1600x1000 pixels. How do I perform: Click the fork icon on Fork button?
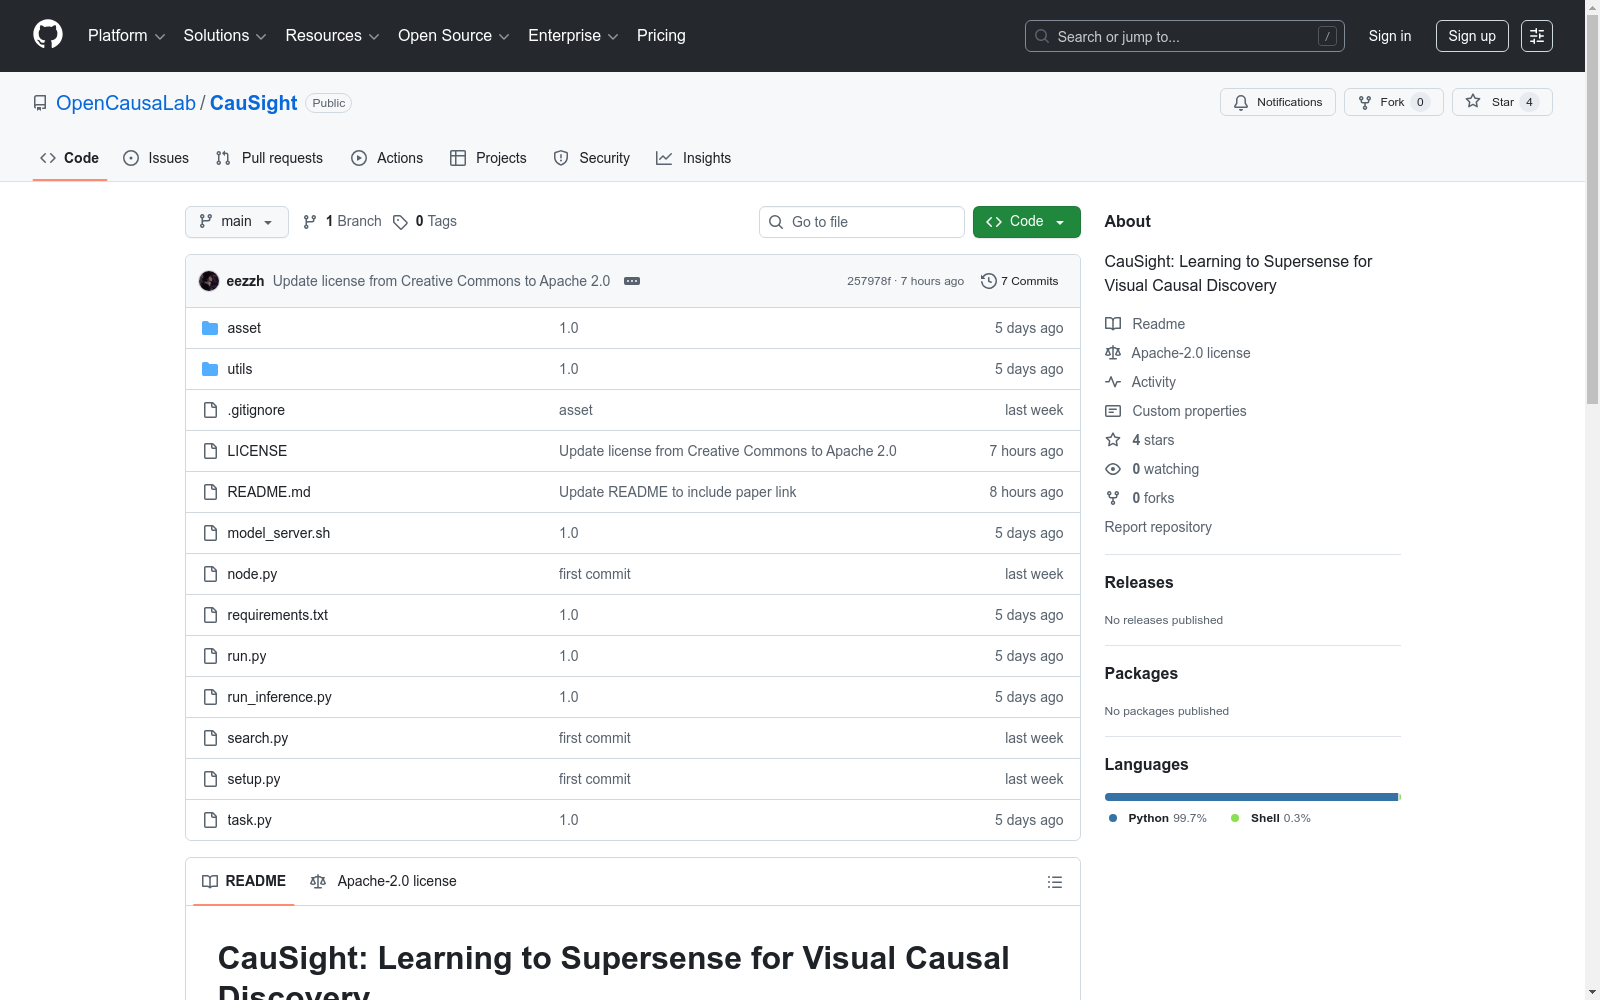(1365, 102)
